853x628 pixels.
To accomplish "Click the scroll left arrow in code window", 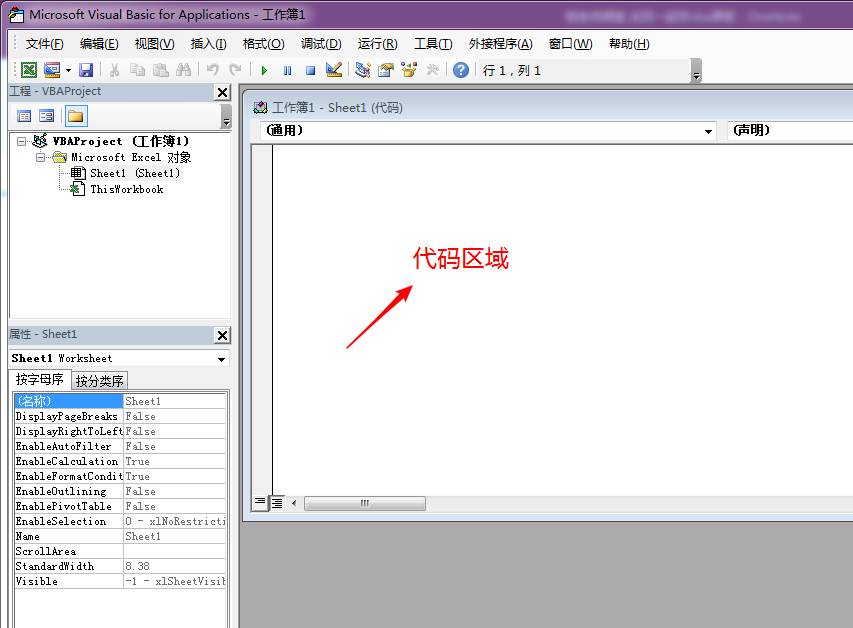I will click(x=294, y=503).
